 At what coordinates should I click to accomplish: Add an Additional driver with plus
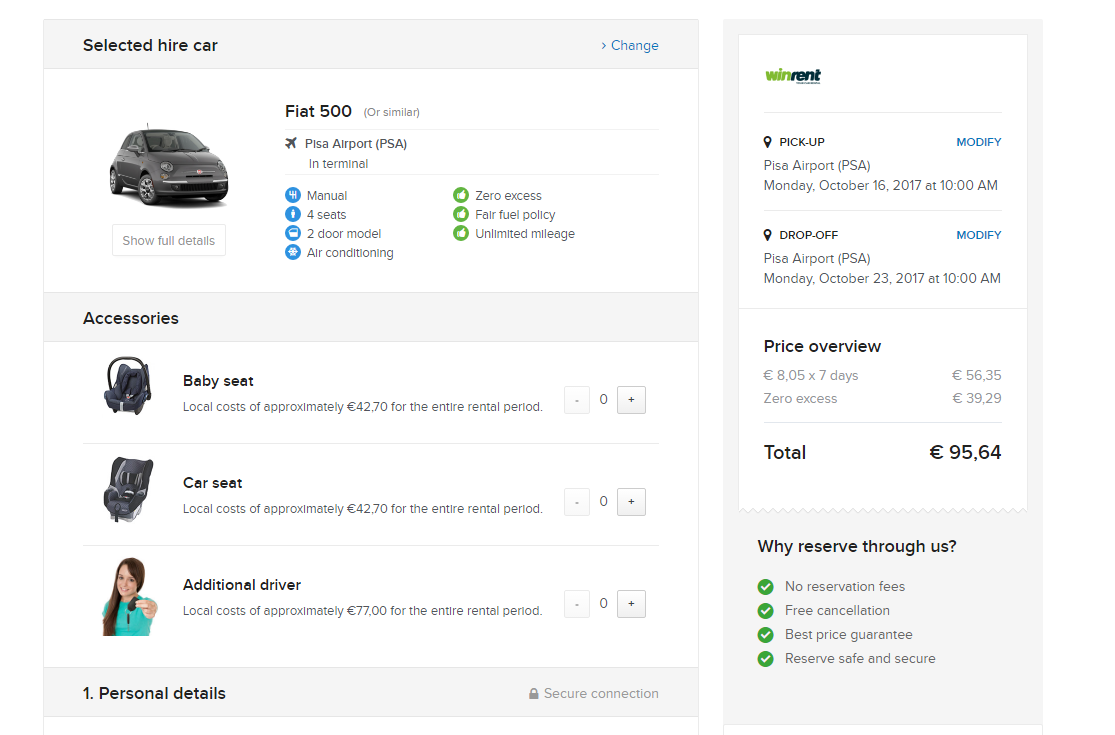coord(631,604)
